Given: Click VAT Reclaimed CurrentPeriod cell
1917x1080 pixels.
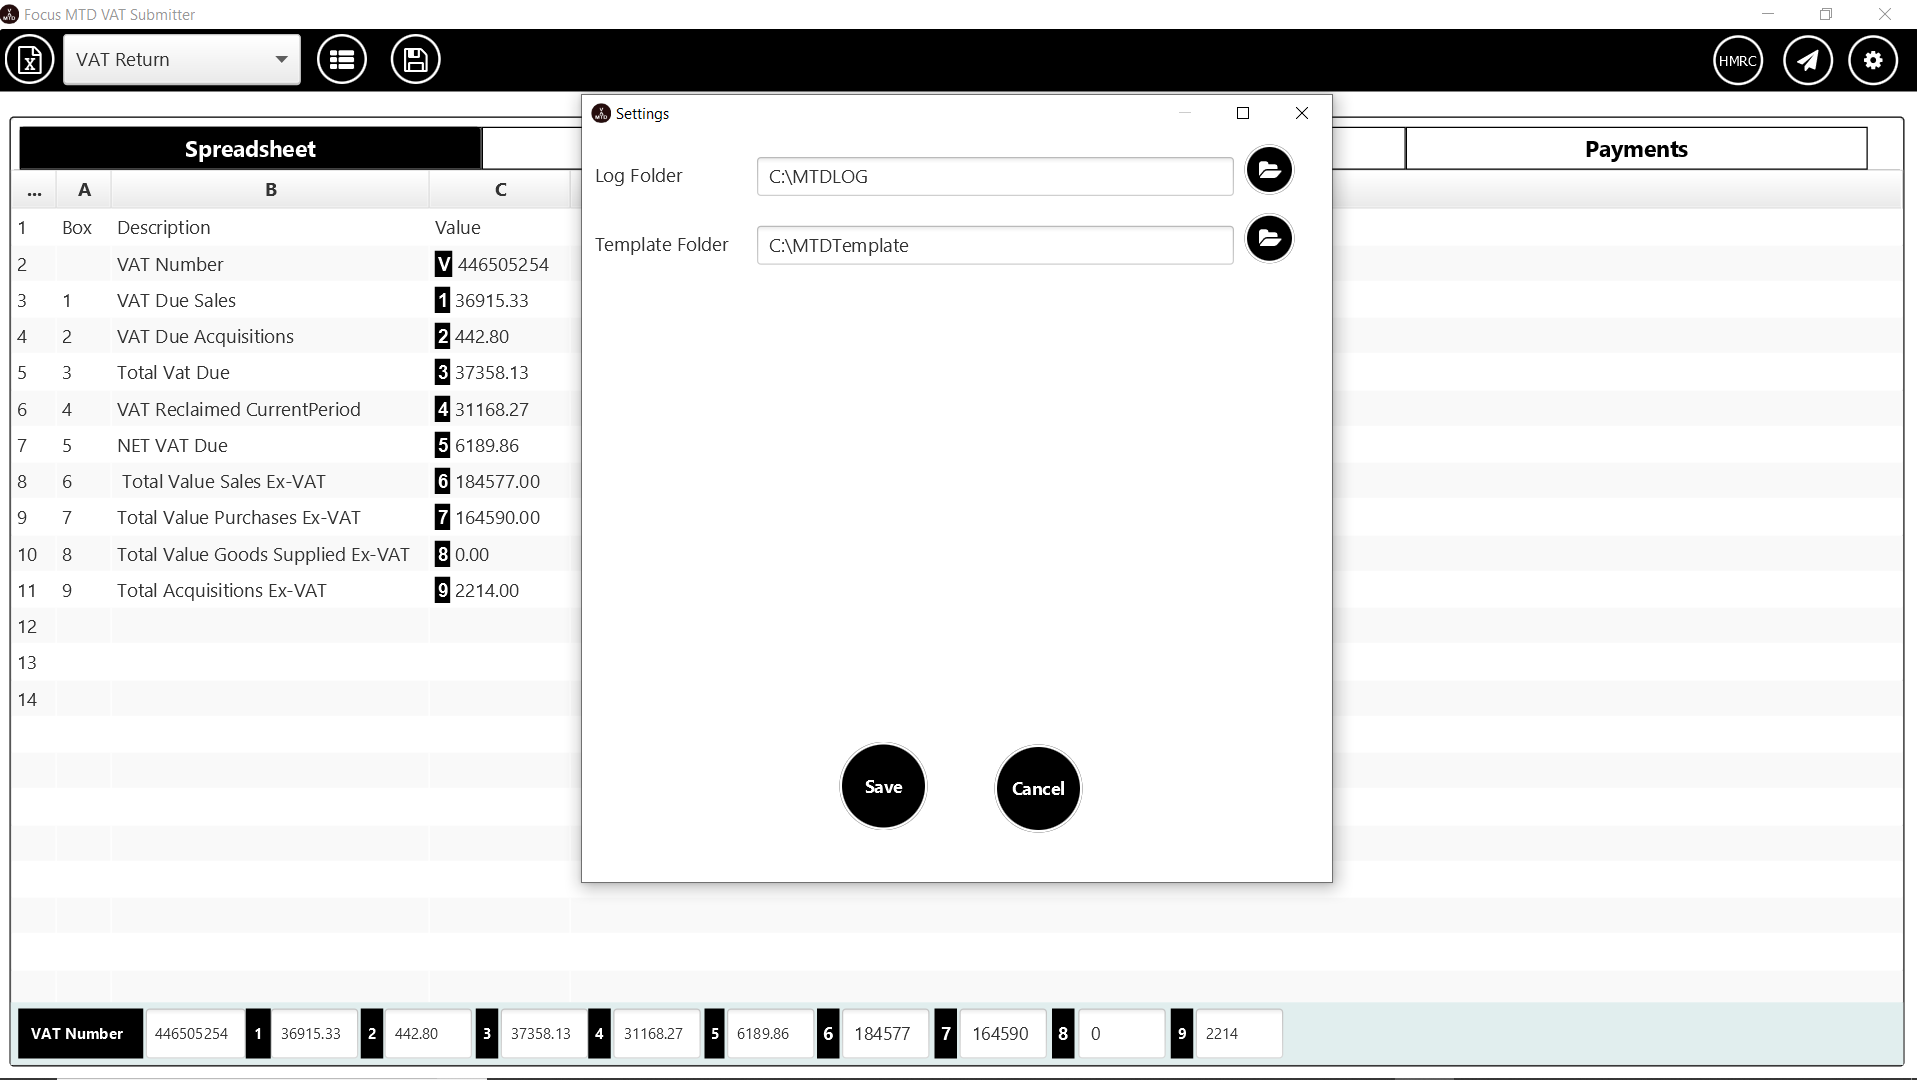Looking at the screenshot, I should coord(270,409).
